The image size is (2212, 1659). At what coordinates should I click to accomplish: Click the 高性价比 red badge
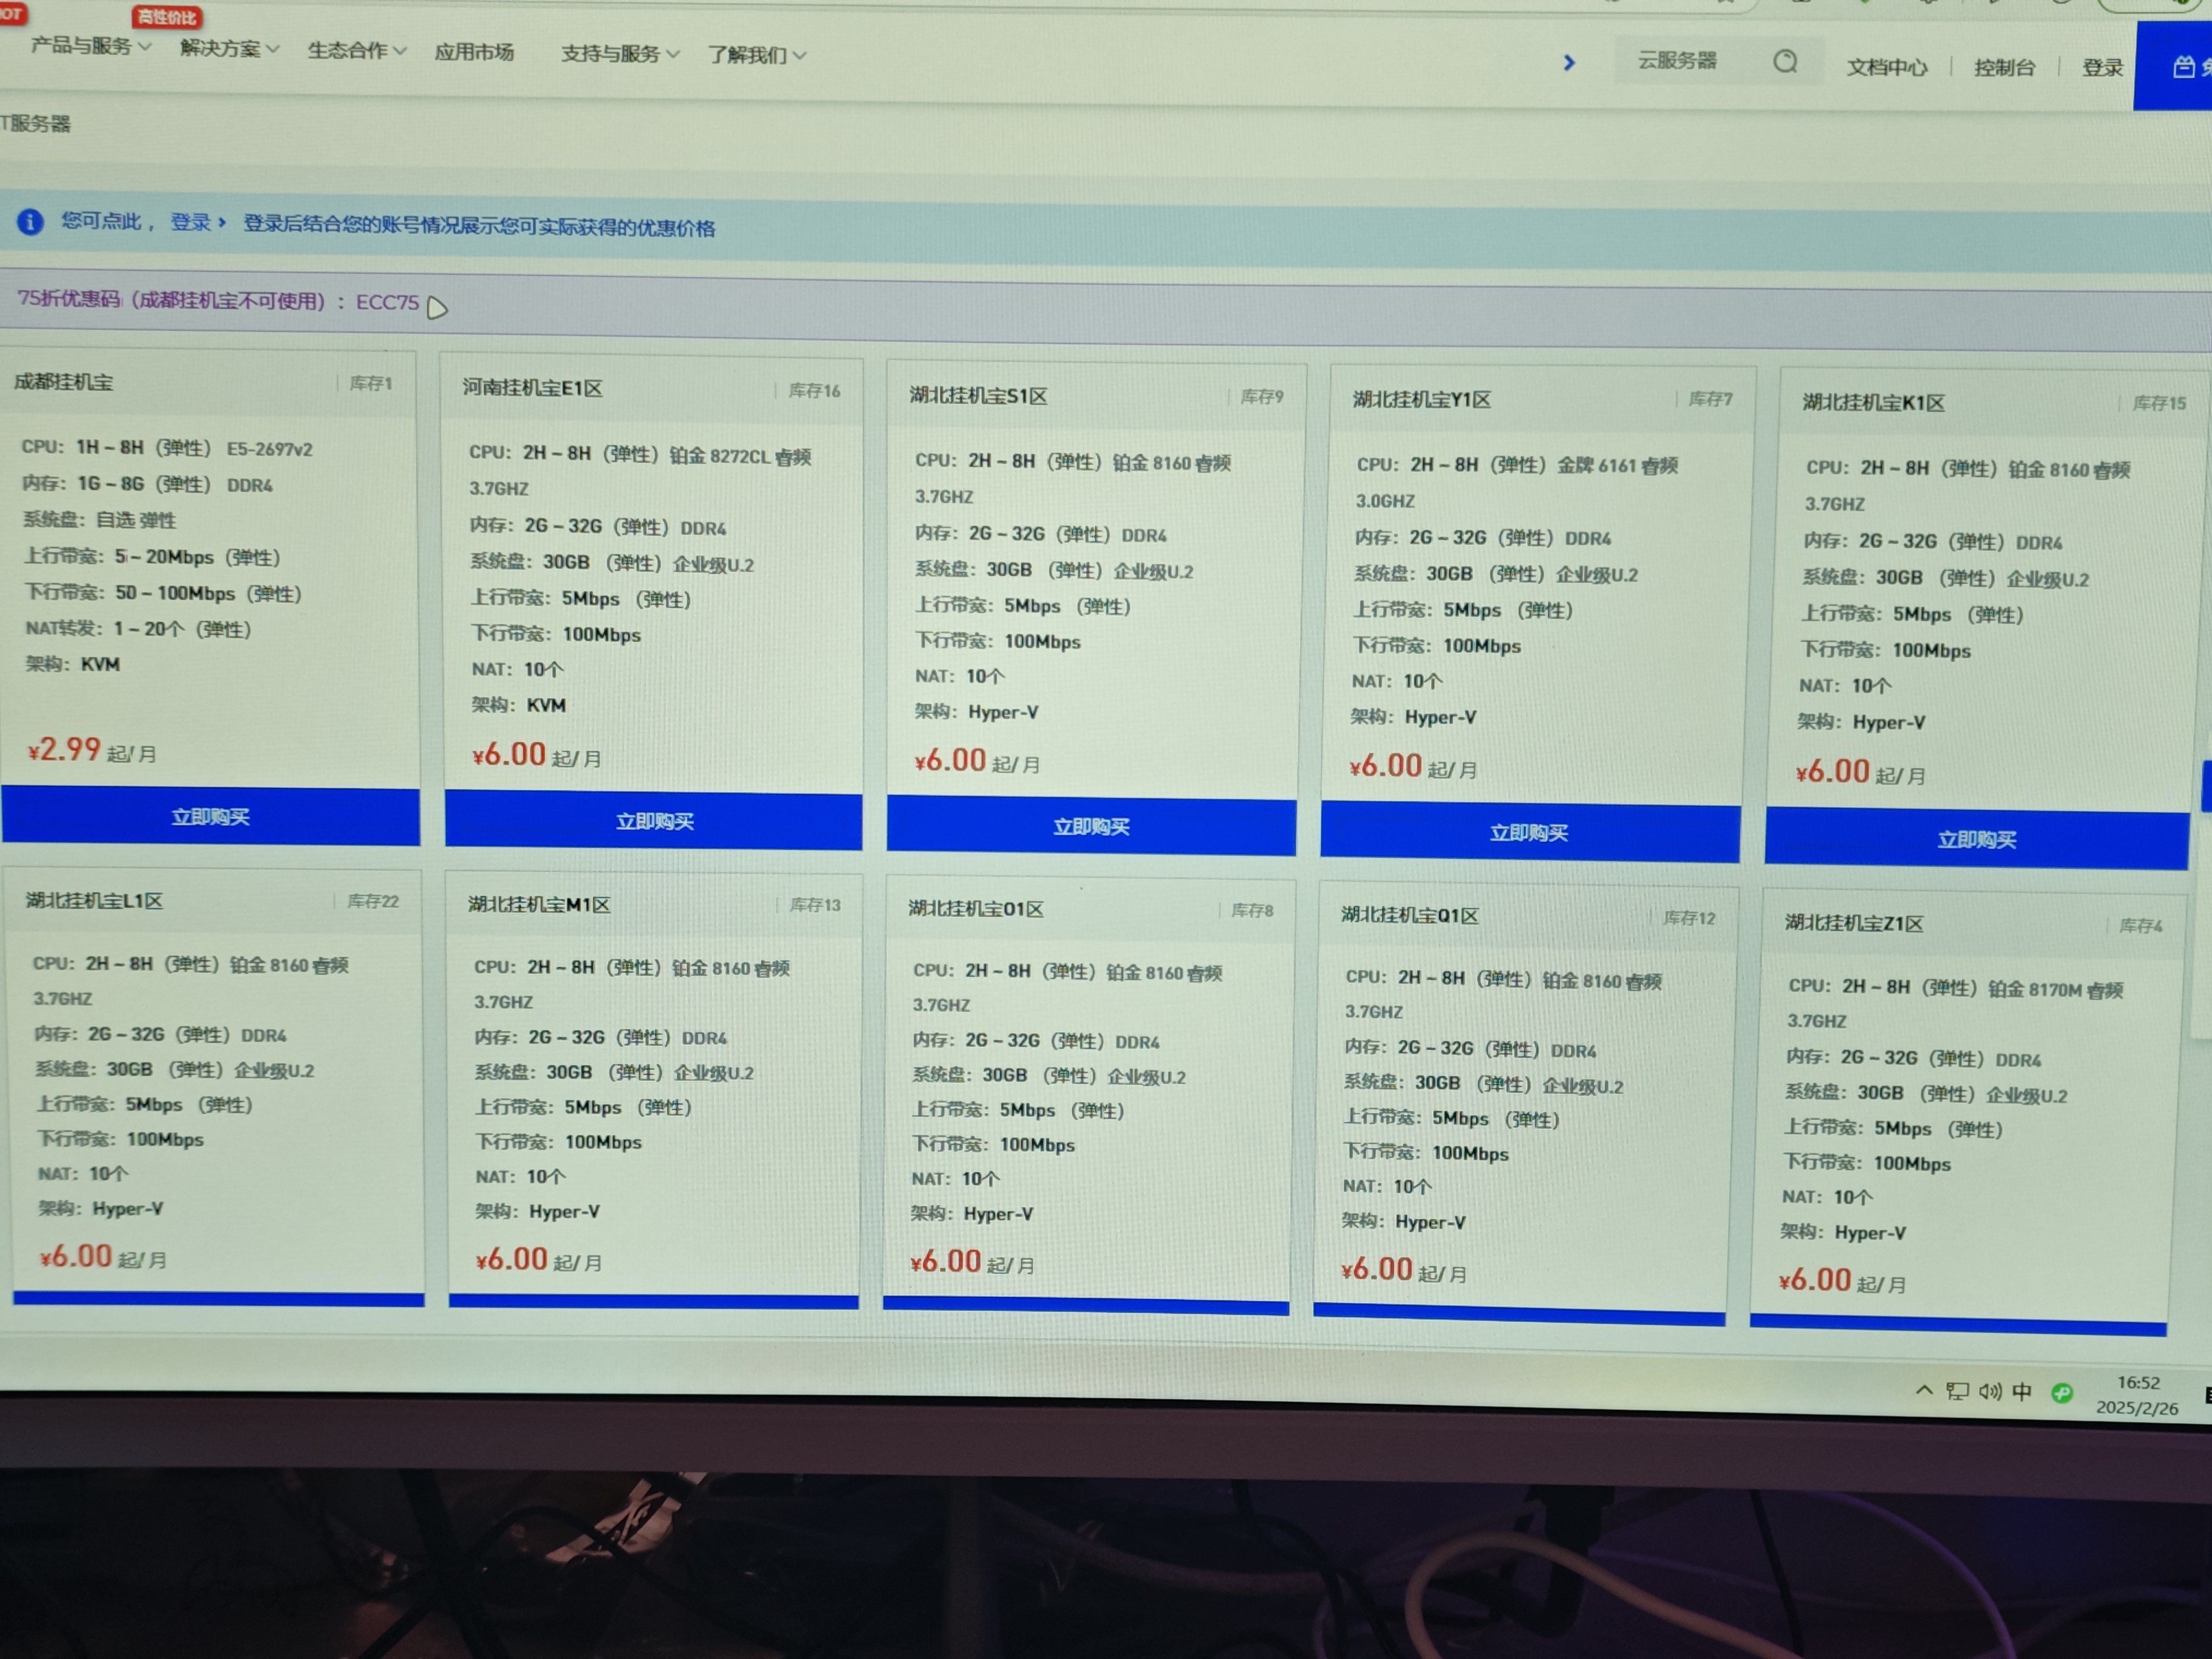click(167, 17)
